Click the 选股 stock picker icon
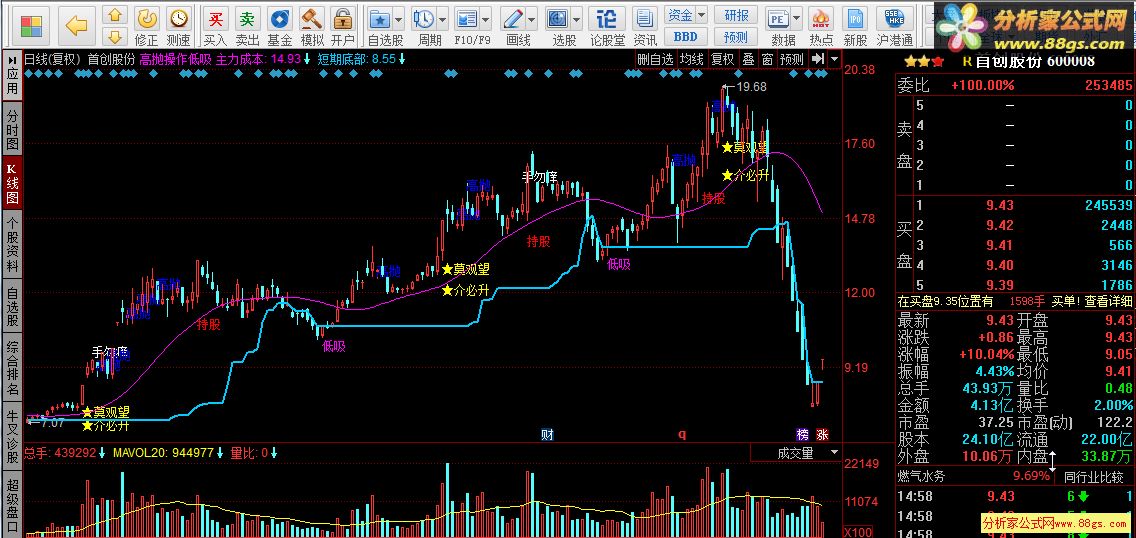Screen dimensions: 1136x538 558,19
